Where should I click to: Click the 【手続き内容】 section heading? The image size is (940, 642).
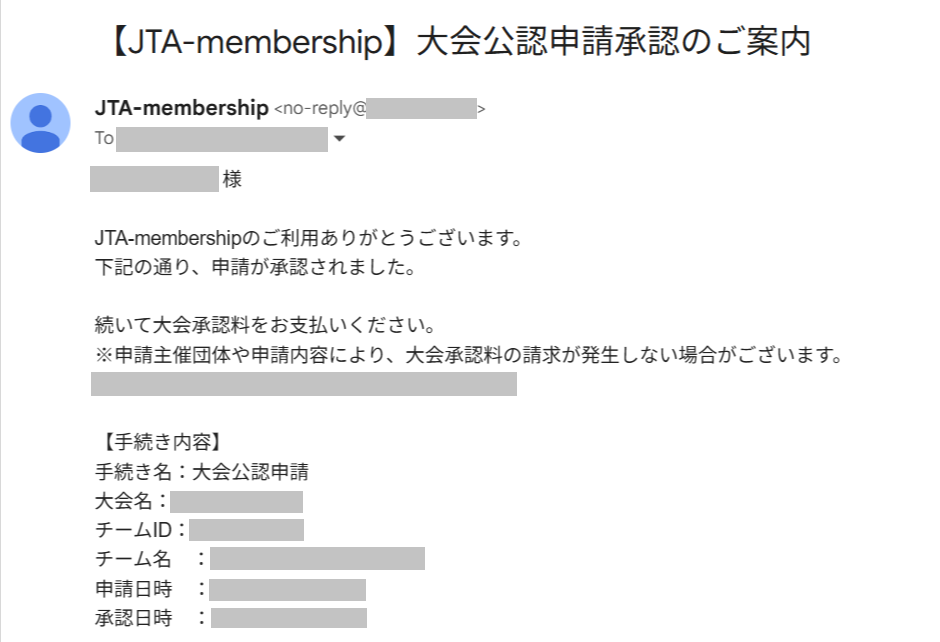coord(157,442)
